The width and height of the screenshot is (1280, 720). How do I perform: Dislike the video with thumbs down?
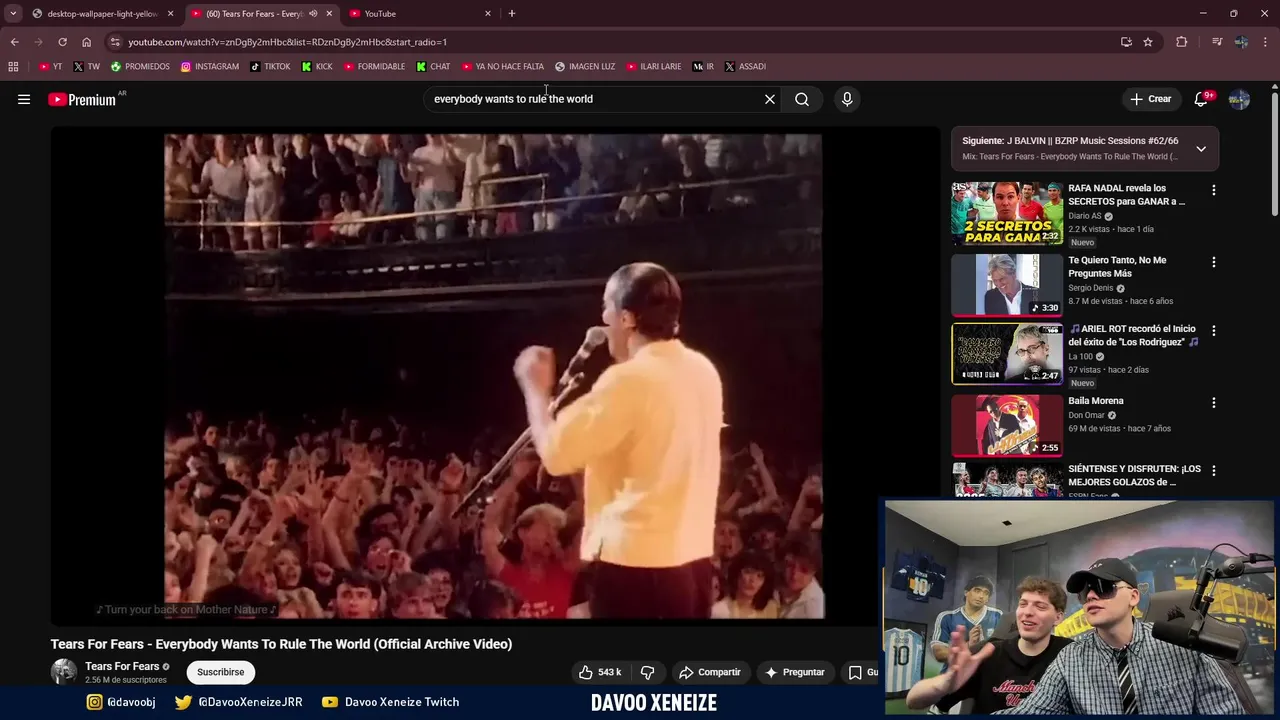click(x=647, y=672)
